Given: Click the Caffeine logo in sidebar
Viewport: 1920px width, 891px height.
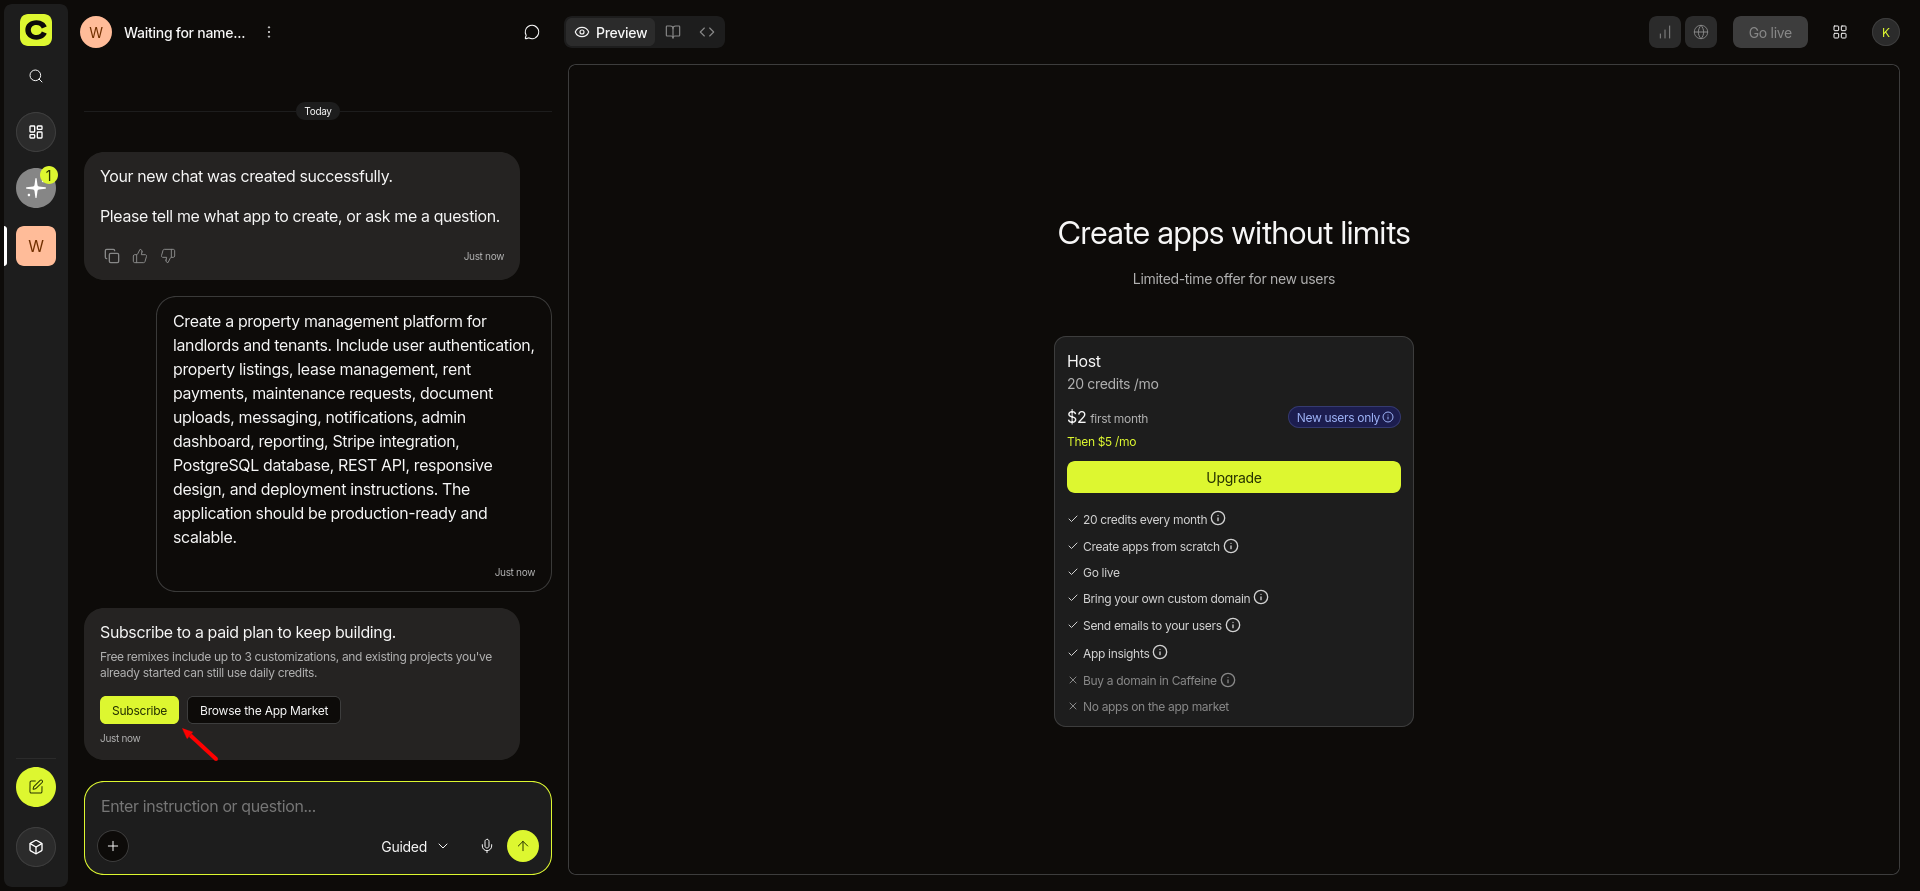Looking at the screenshot, I should (x=36, y=31).
